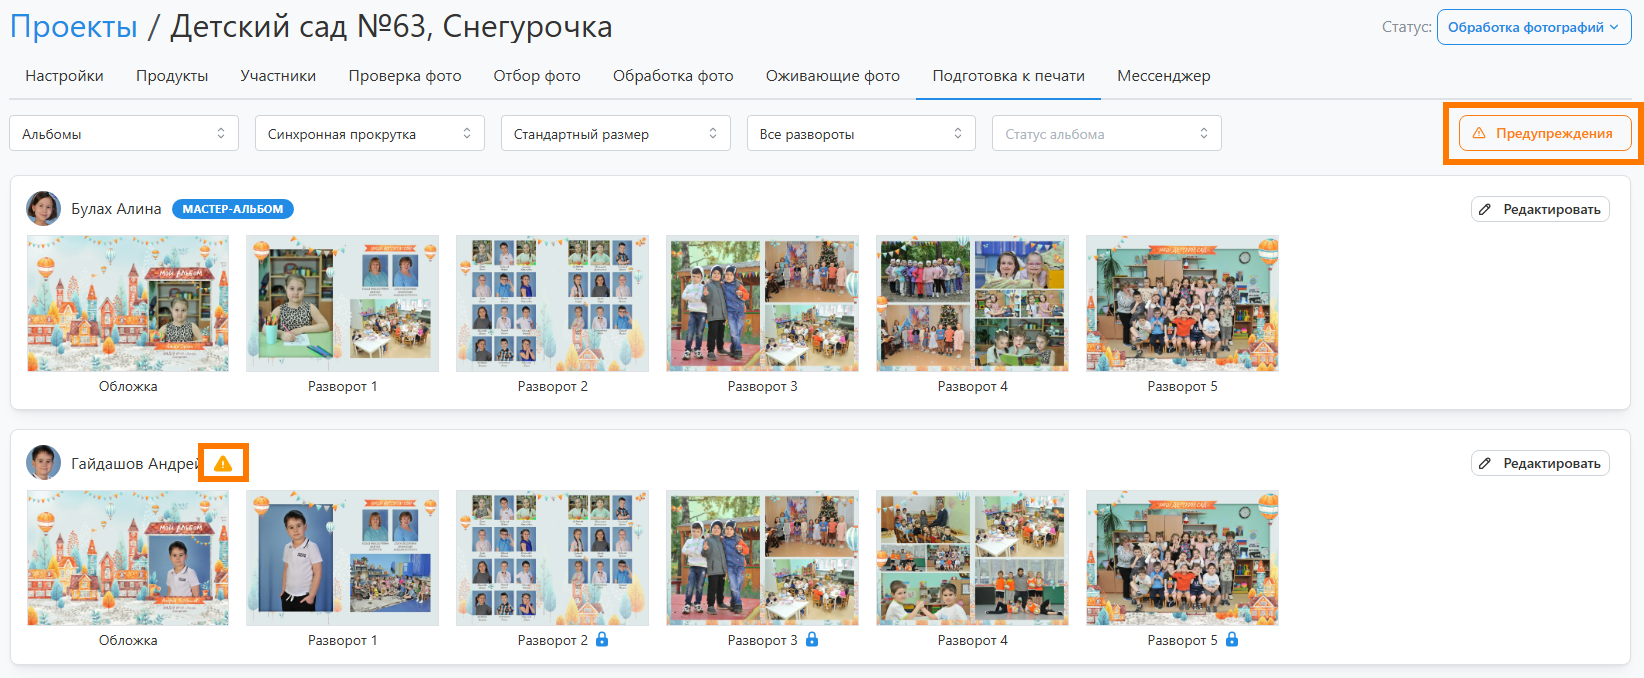The width and height of the screenshot is (1644, 678).
Task: Expand the Все развороты filter
Action: click(x=861, y=134)
